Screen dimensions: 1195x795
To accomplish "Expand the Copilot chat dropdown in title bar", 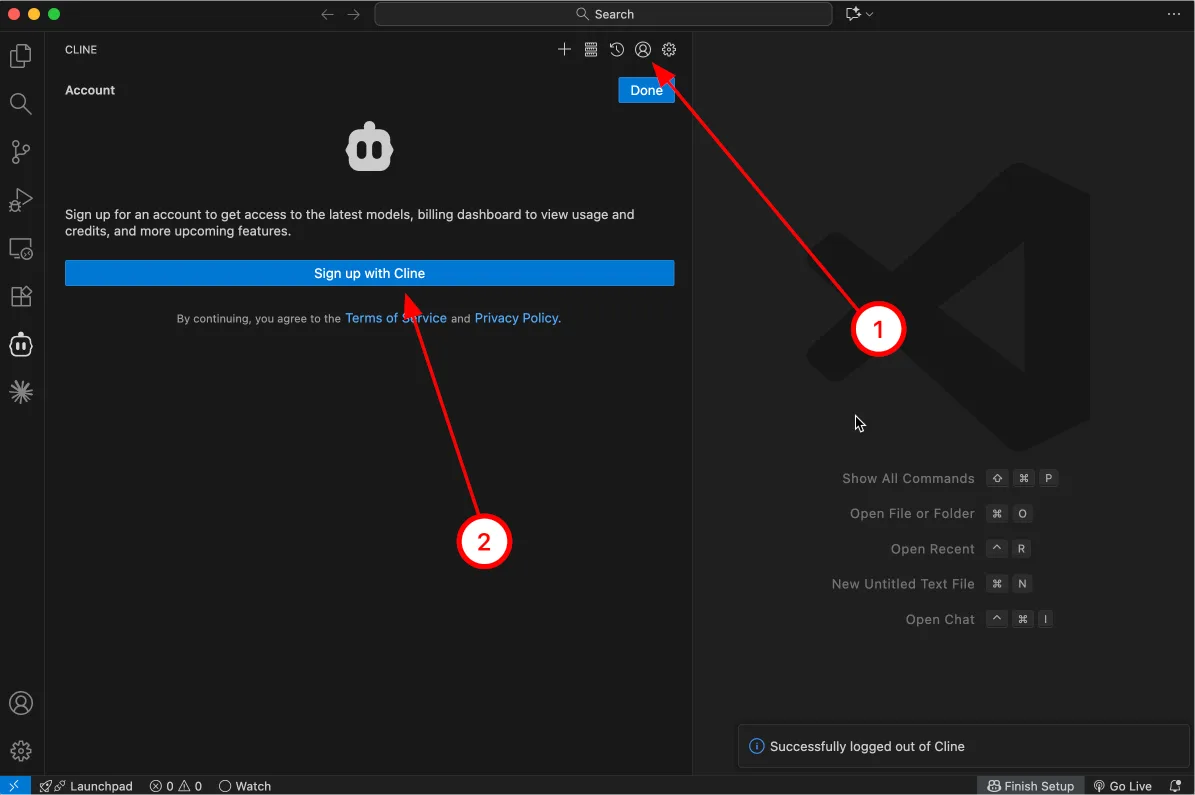I will coord(870,14).
